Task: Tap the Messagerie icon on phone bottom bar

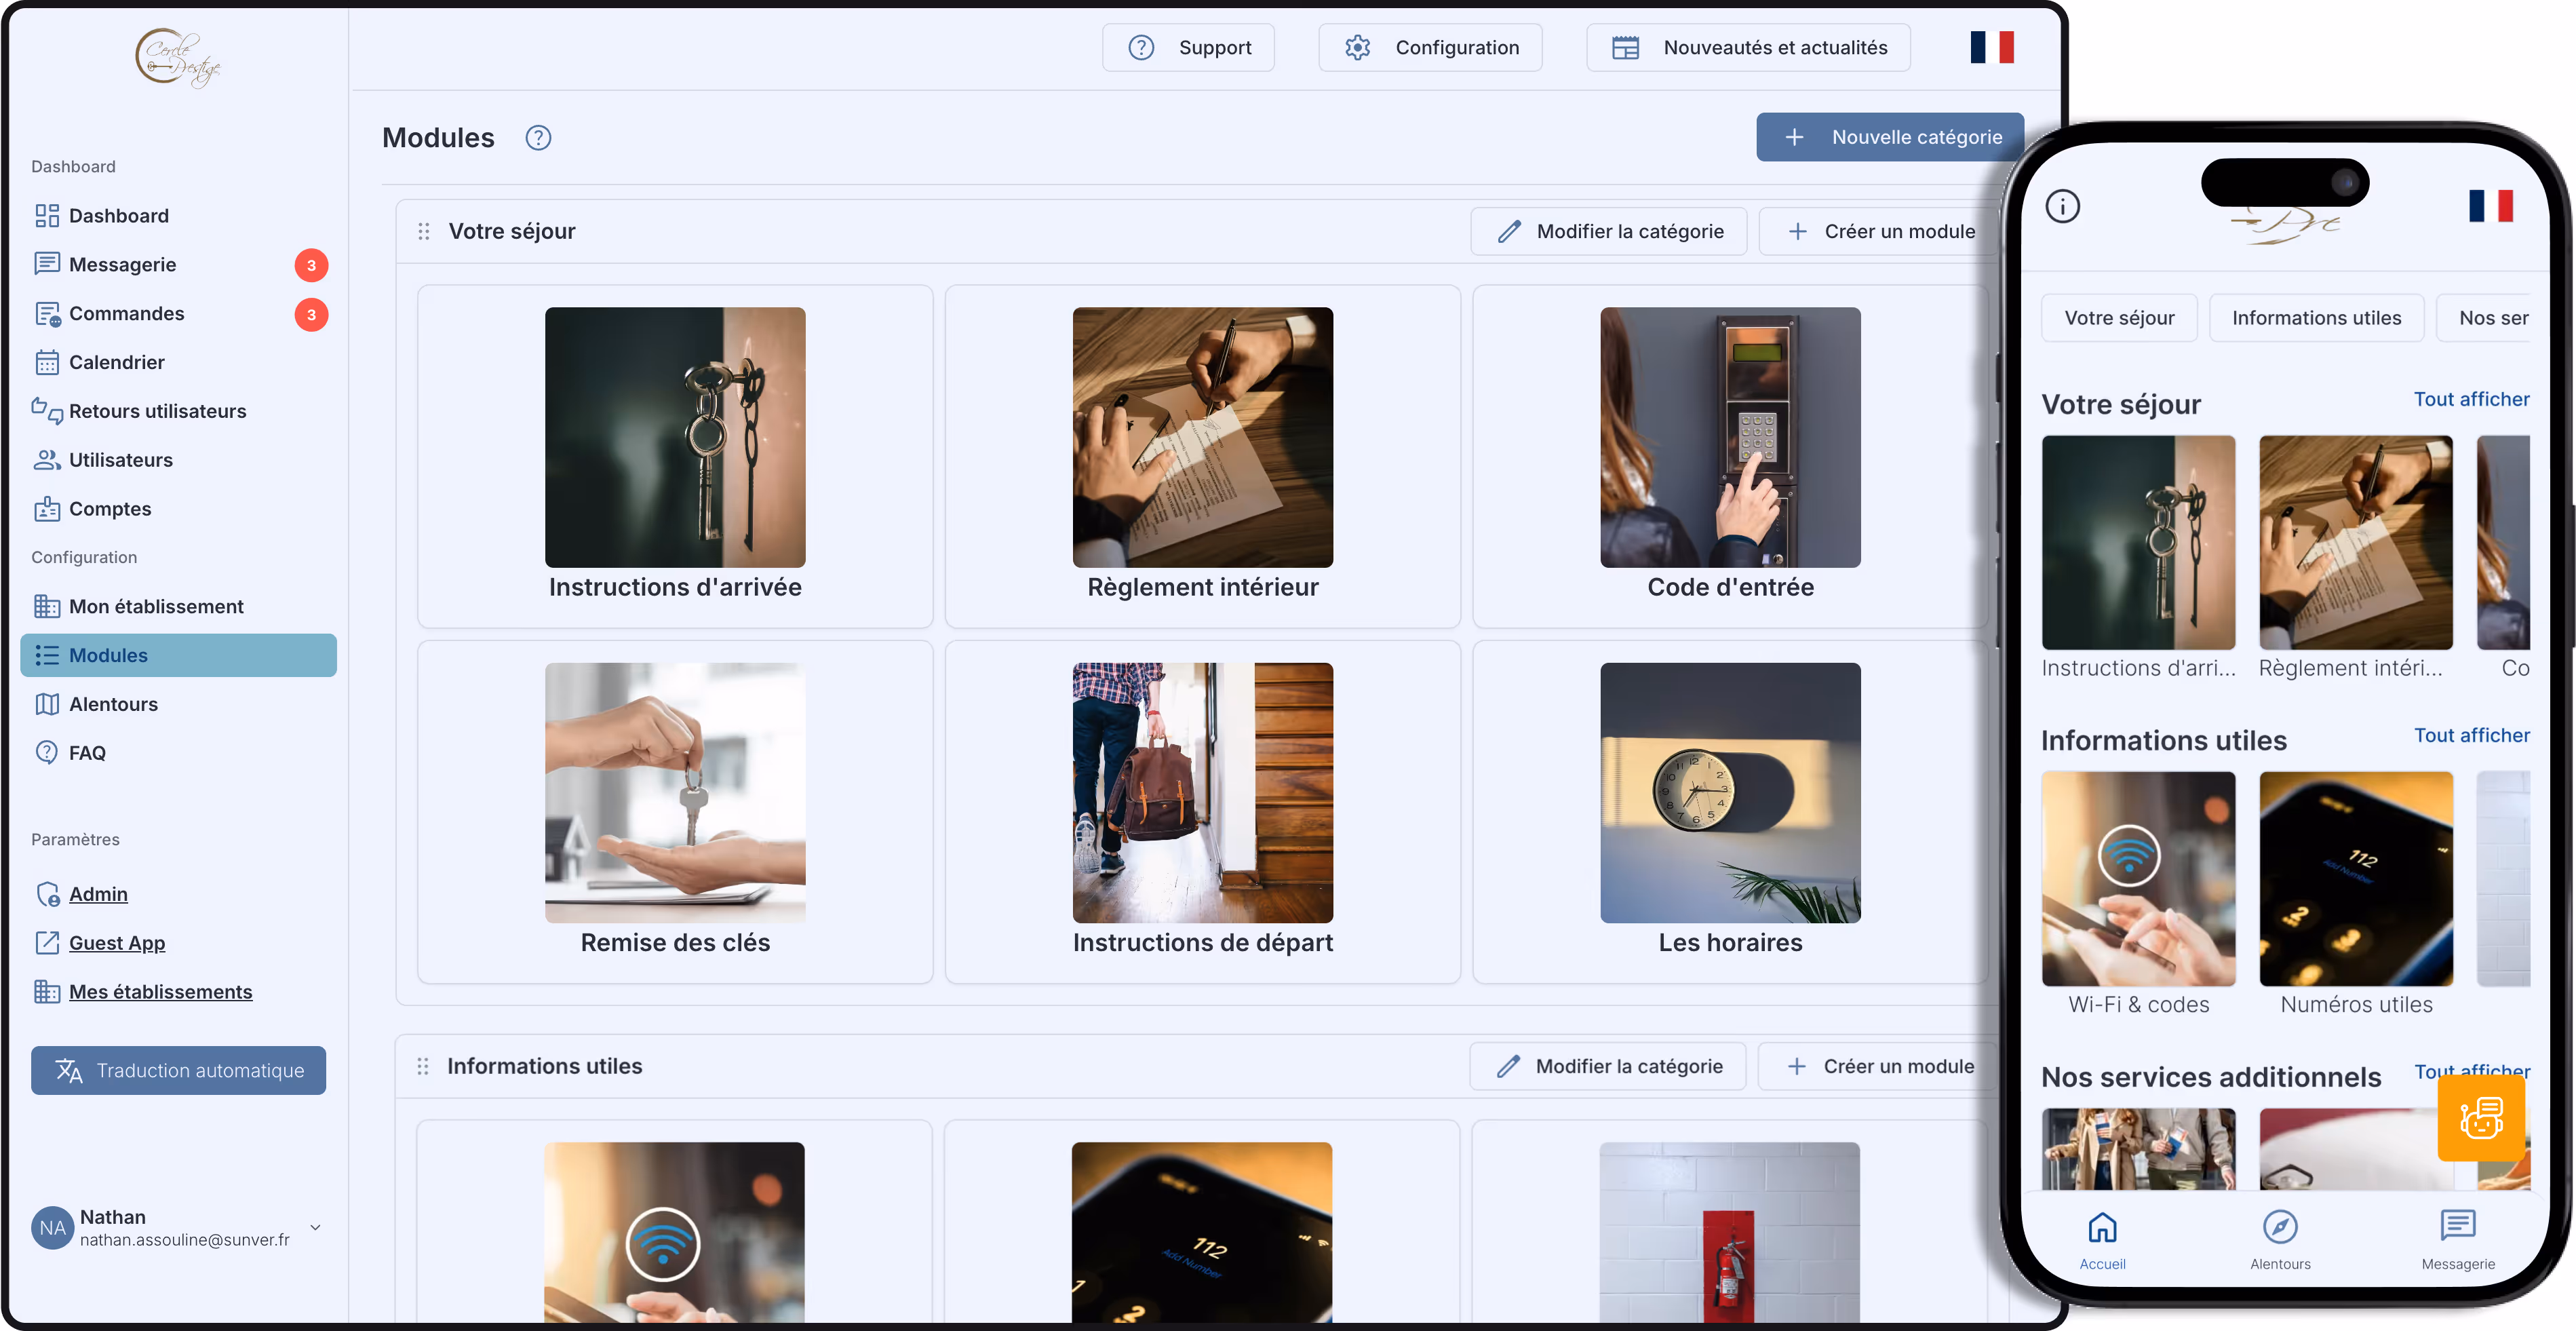Action: coord(2457,1226)
